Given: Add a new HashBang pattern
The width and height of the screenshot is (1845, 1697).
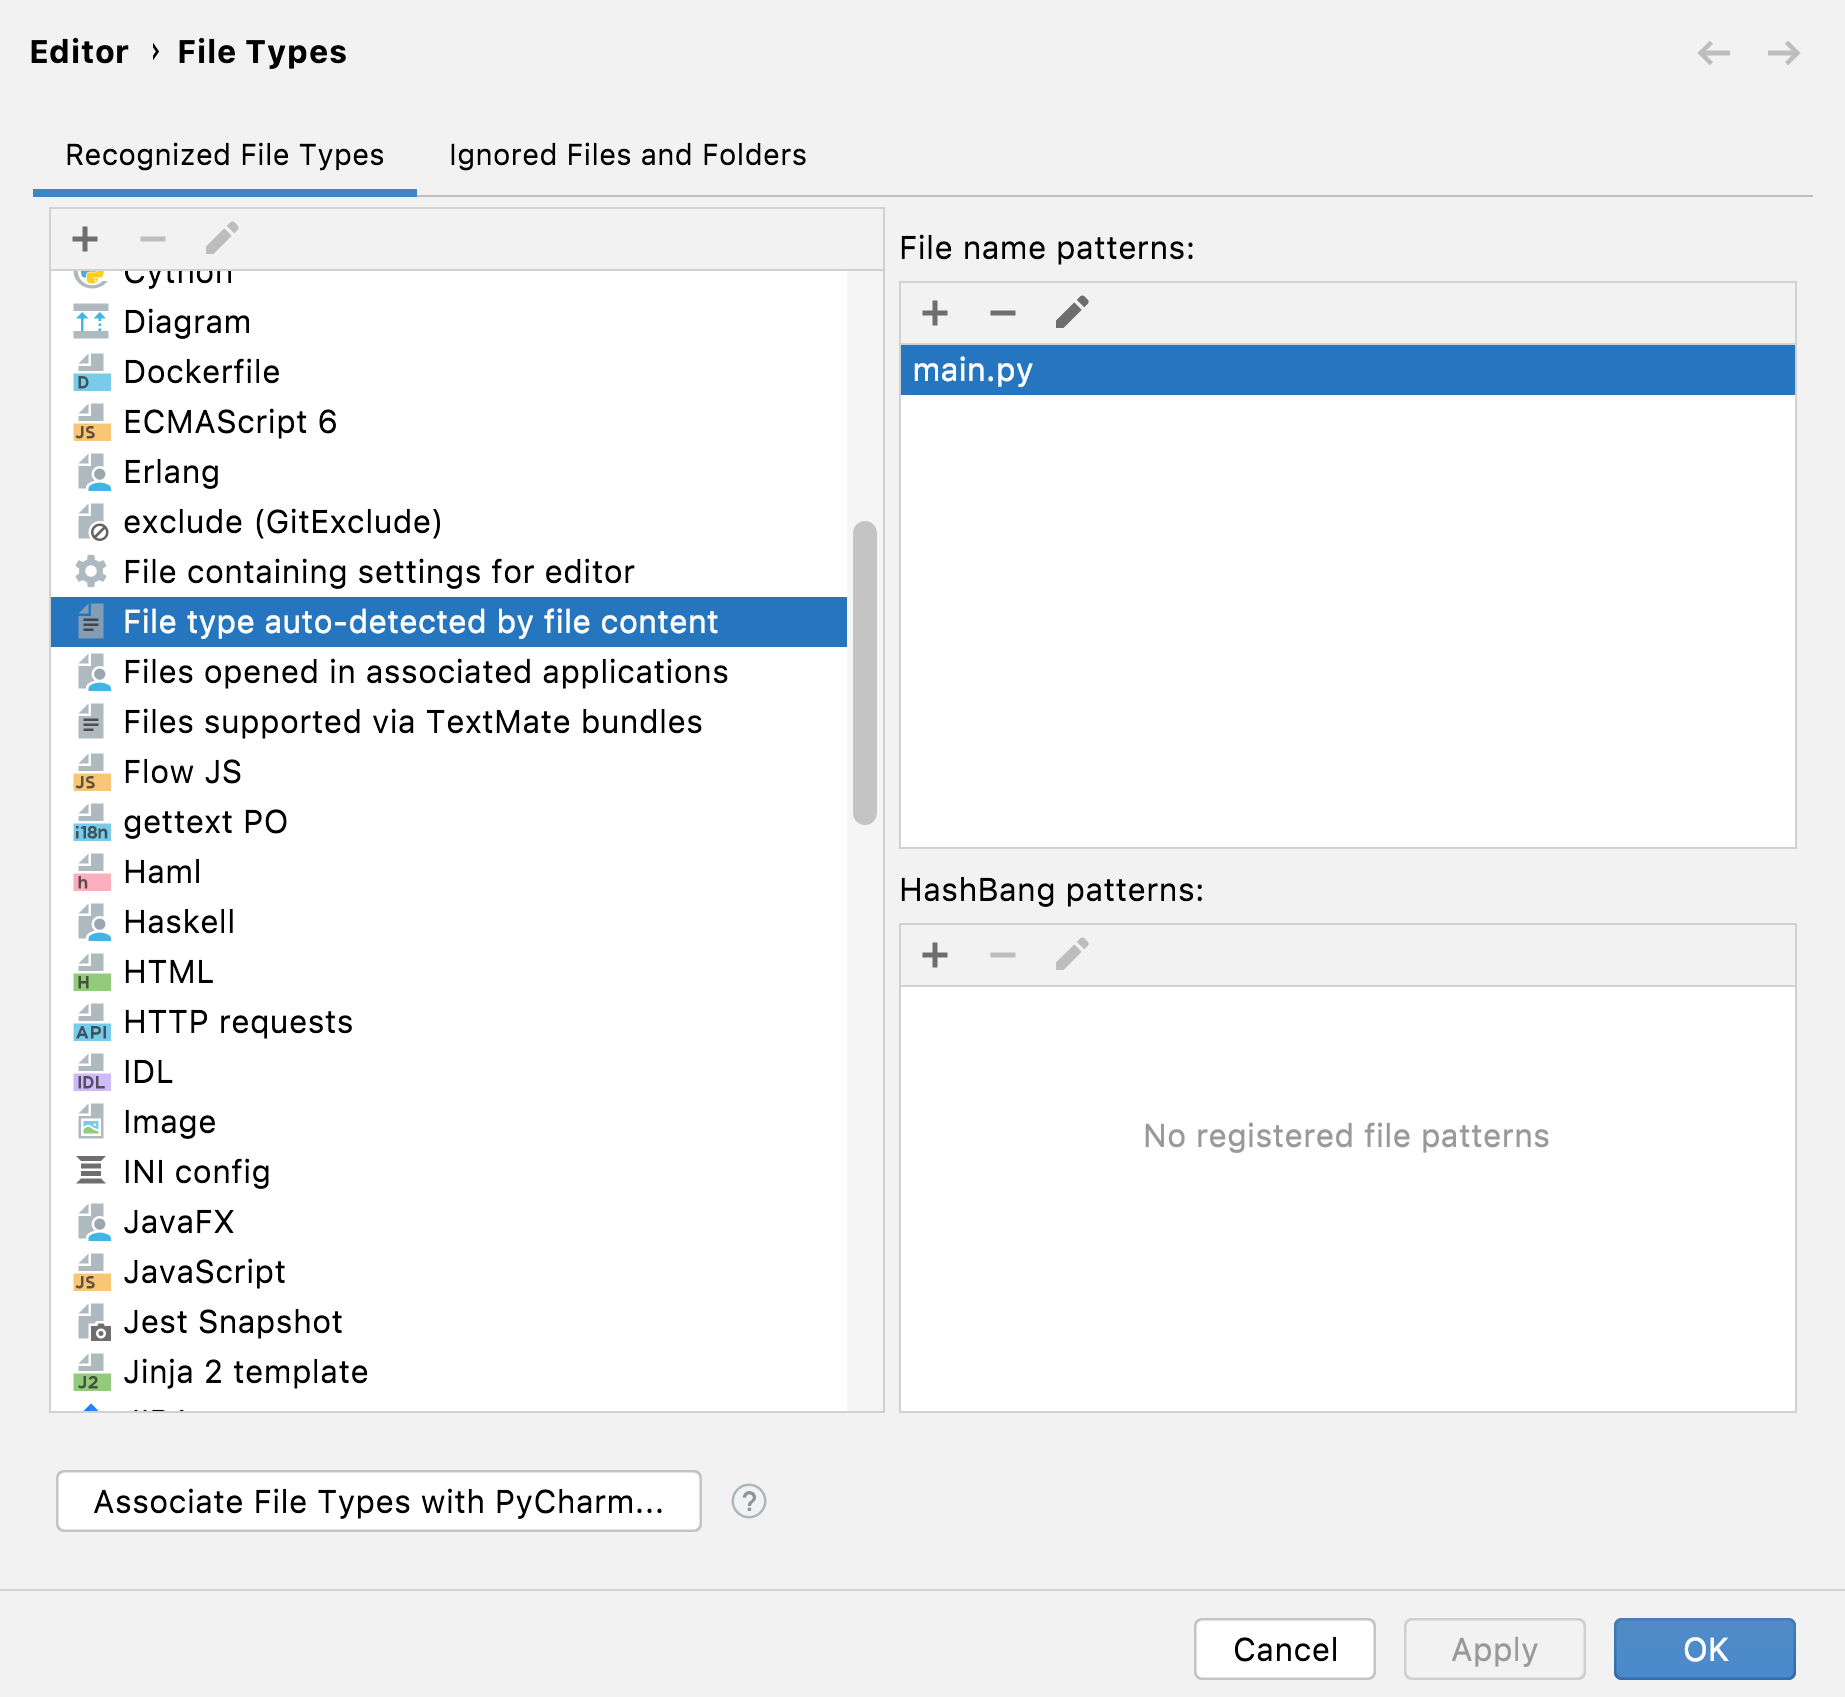Looking at the screenshot, I should click(934, 955).
